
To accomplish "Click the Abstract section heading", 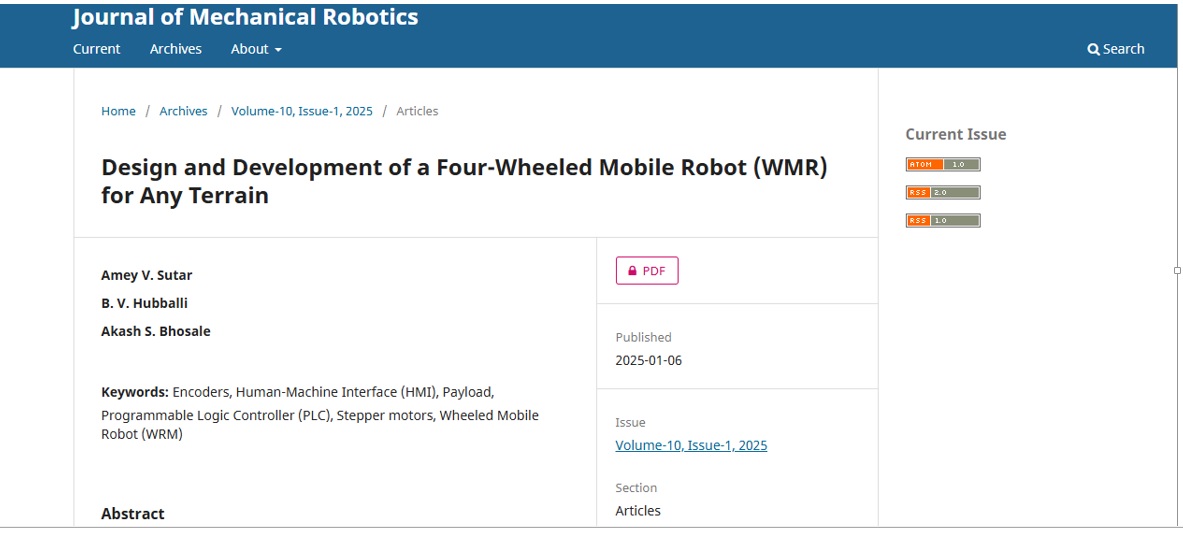I will [133, 514].
